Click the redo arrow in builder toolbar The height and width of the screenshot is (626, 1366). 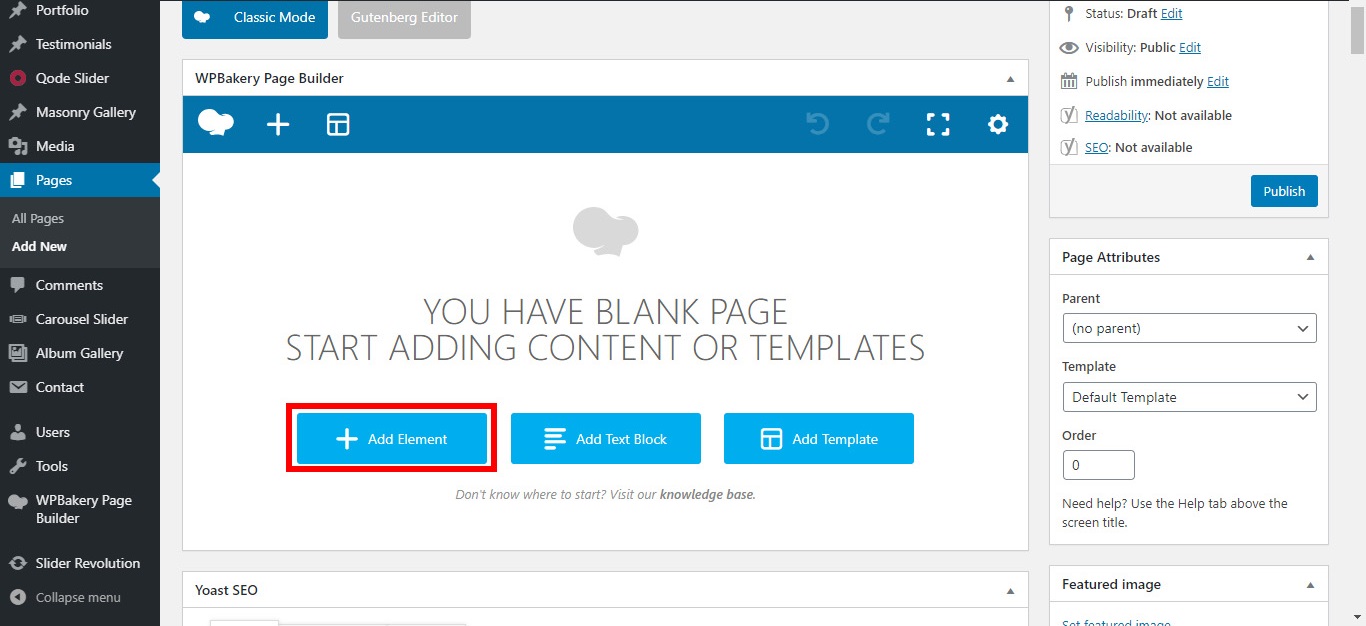point(878,124)
